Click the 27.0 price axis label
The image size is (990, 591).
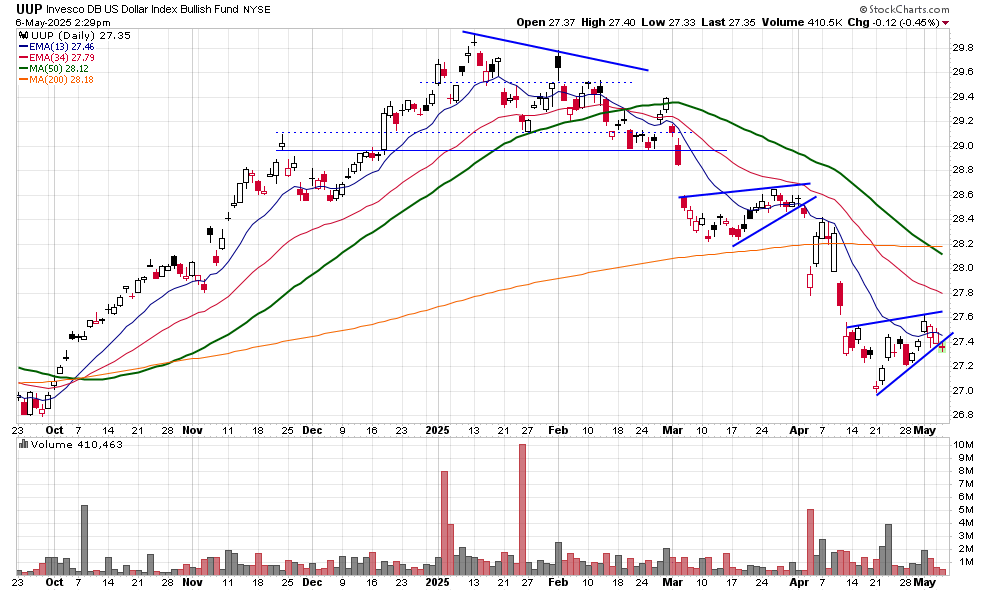click(962, 390)
